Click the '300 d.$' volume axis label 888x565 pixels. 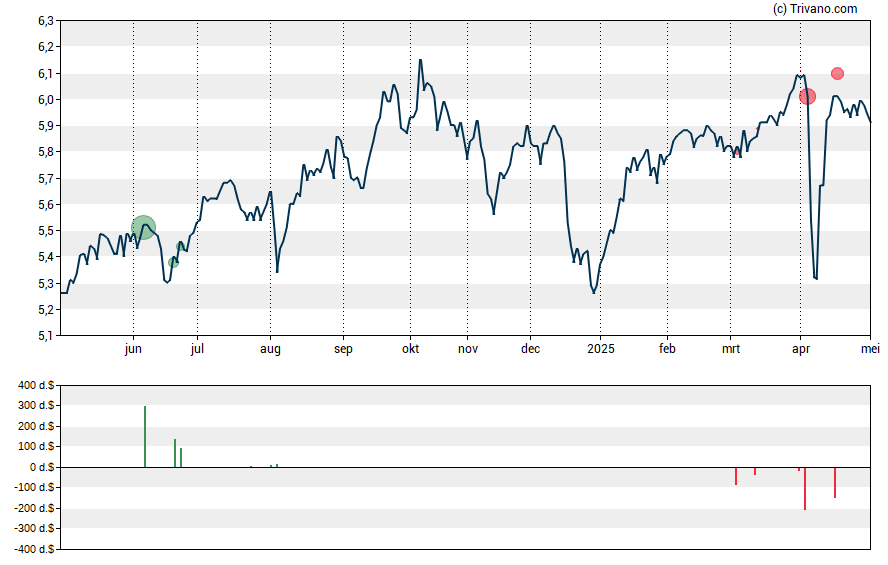point(36,405)
